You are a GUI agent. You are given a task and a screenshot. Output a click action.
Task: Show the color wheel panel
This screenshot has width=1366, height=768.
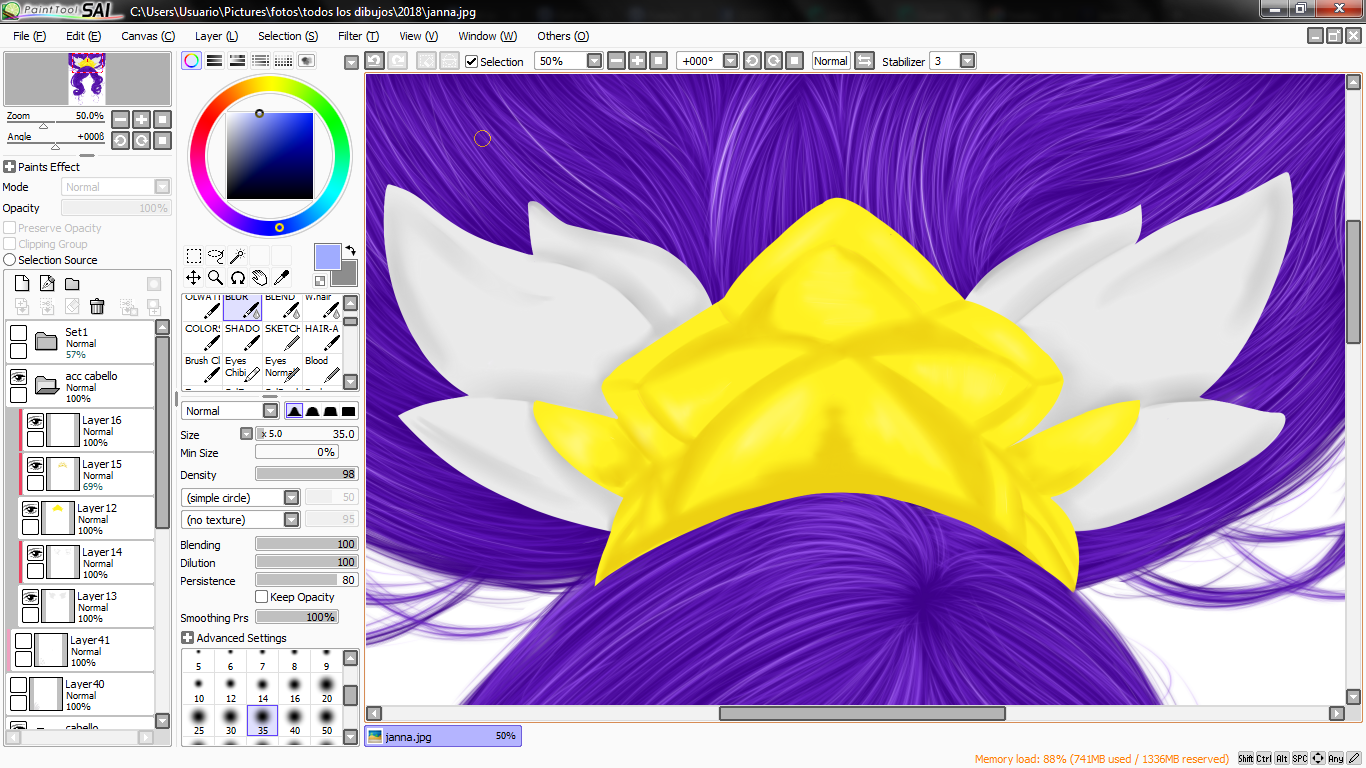(191, 61)
